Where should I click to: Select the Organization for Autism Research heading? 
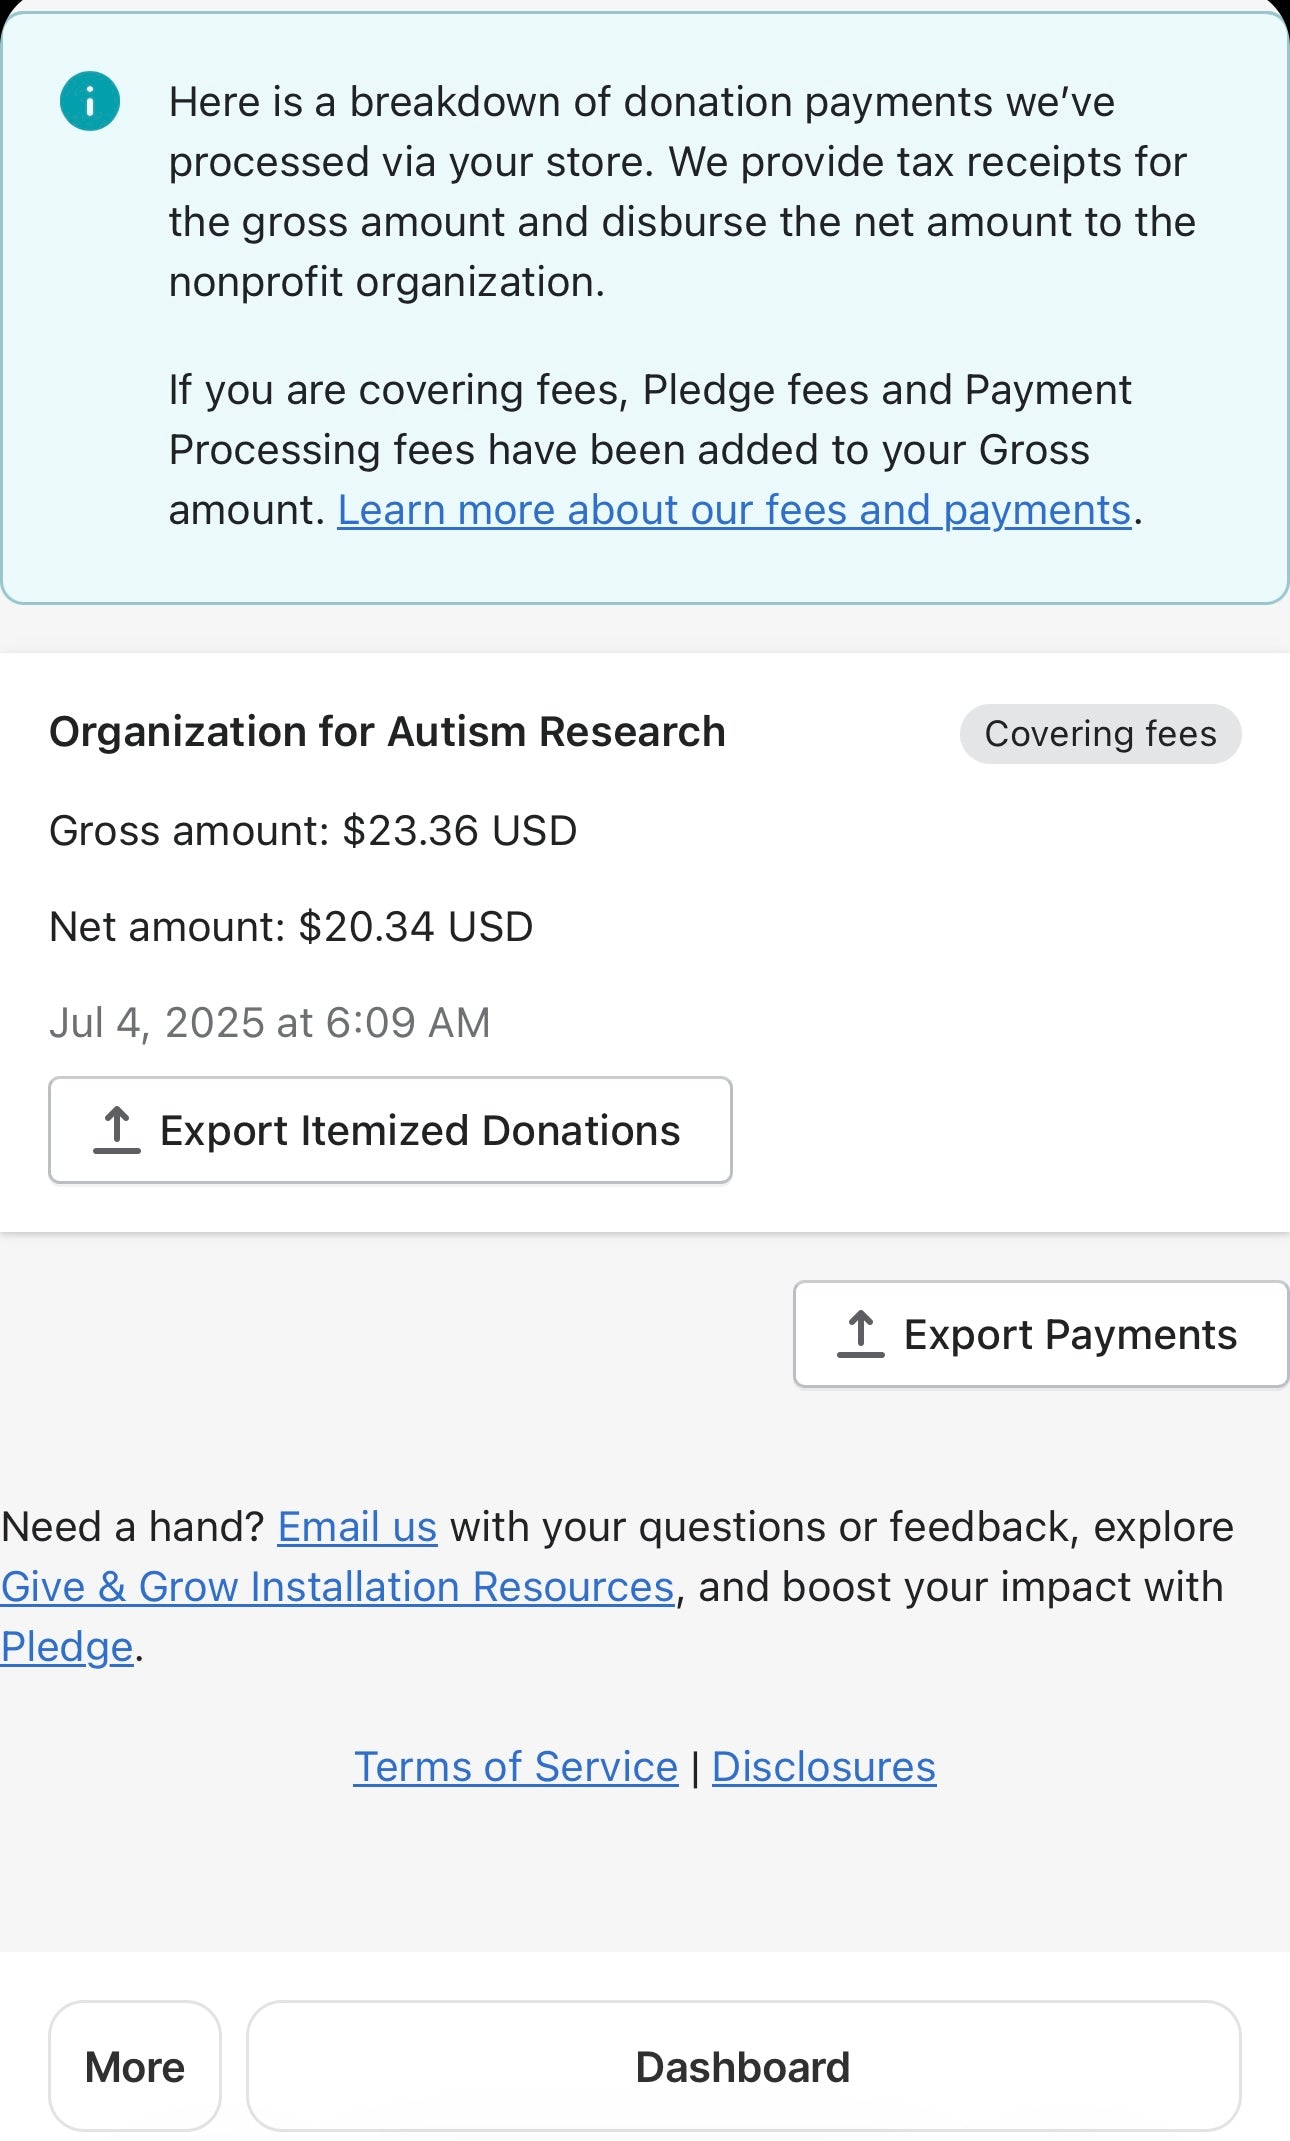387,732
